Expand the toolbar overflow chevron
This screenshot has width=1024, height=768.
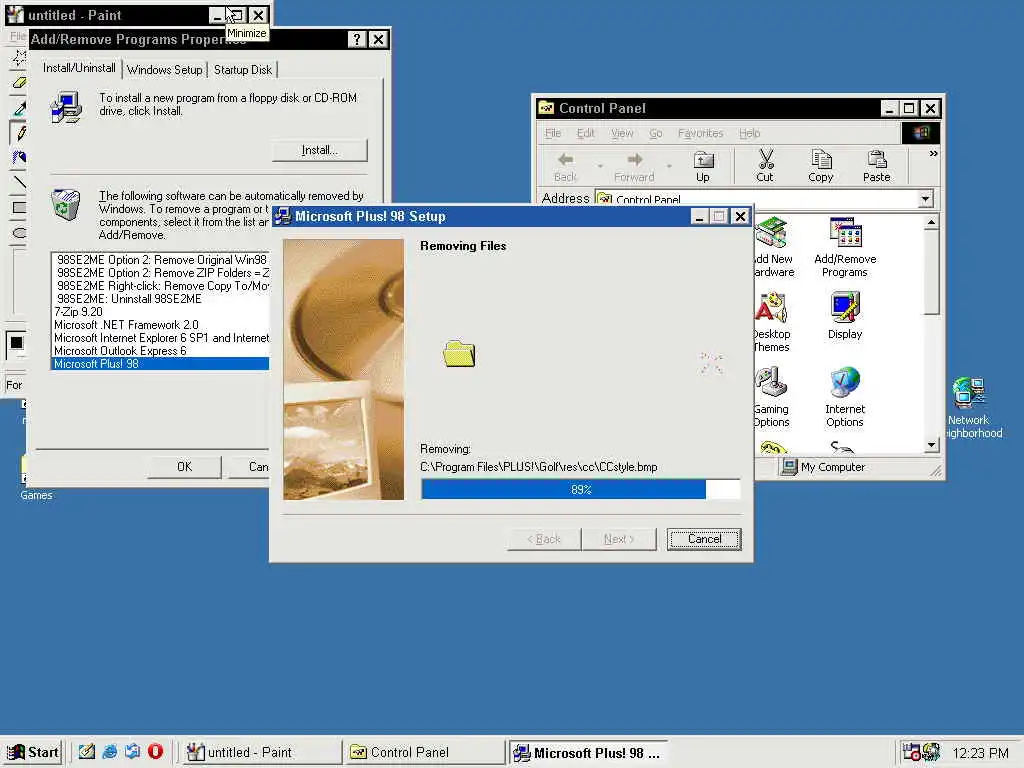click(x=933, y=153)
